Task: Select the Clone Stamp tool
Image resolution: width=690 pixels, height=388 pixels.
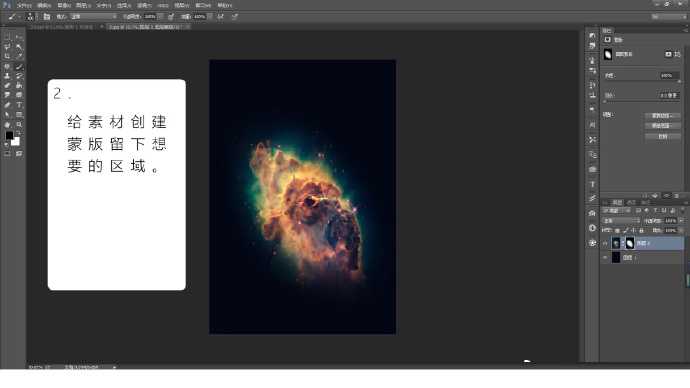Action: tap(7, 76)
